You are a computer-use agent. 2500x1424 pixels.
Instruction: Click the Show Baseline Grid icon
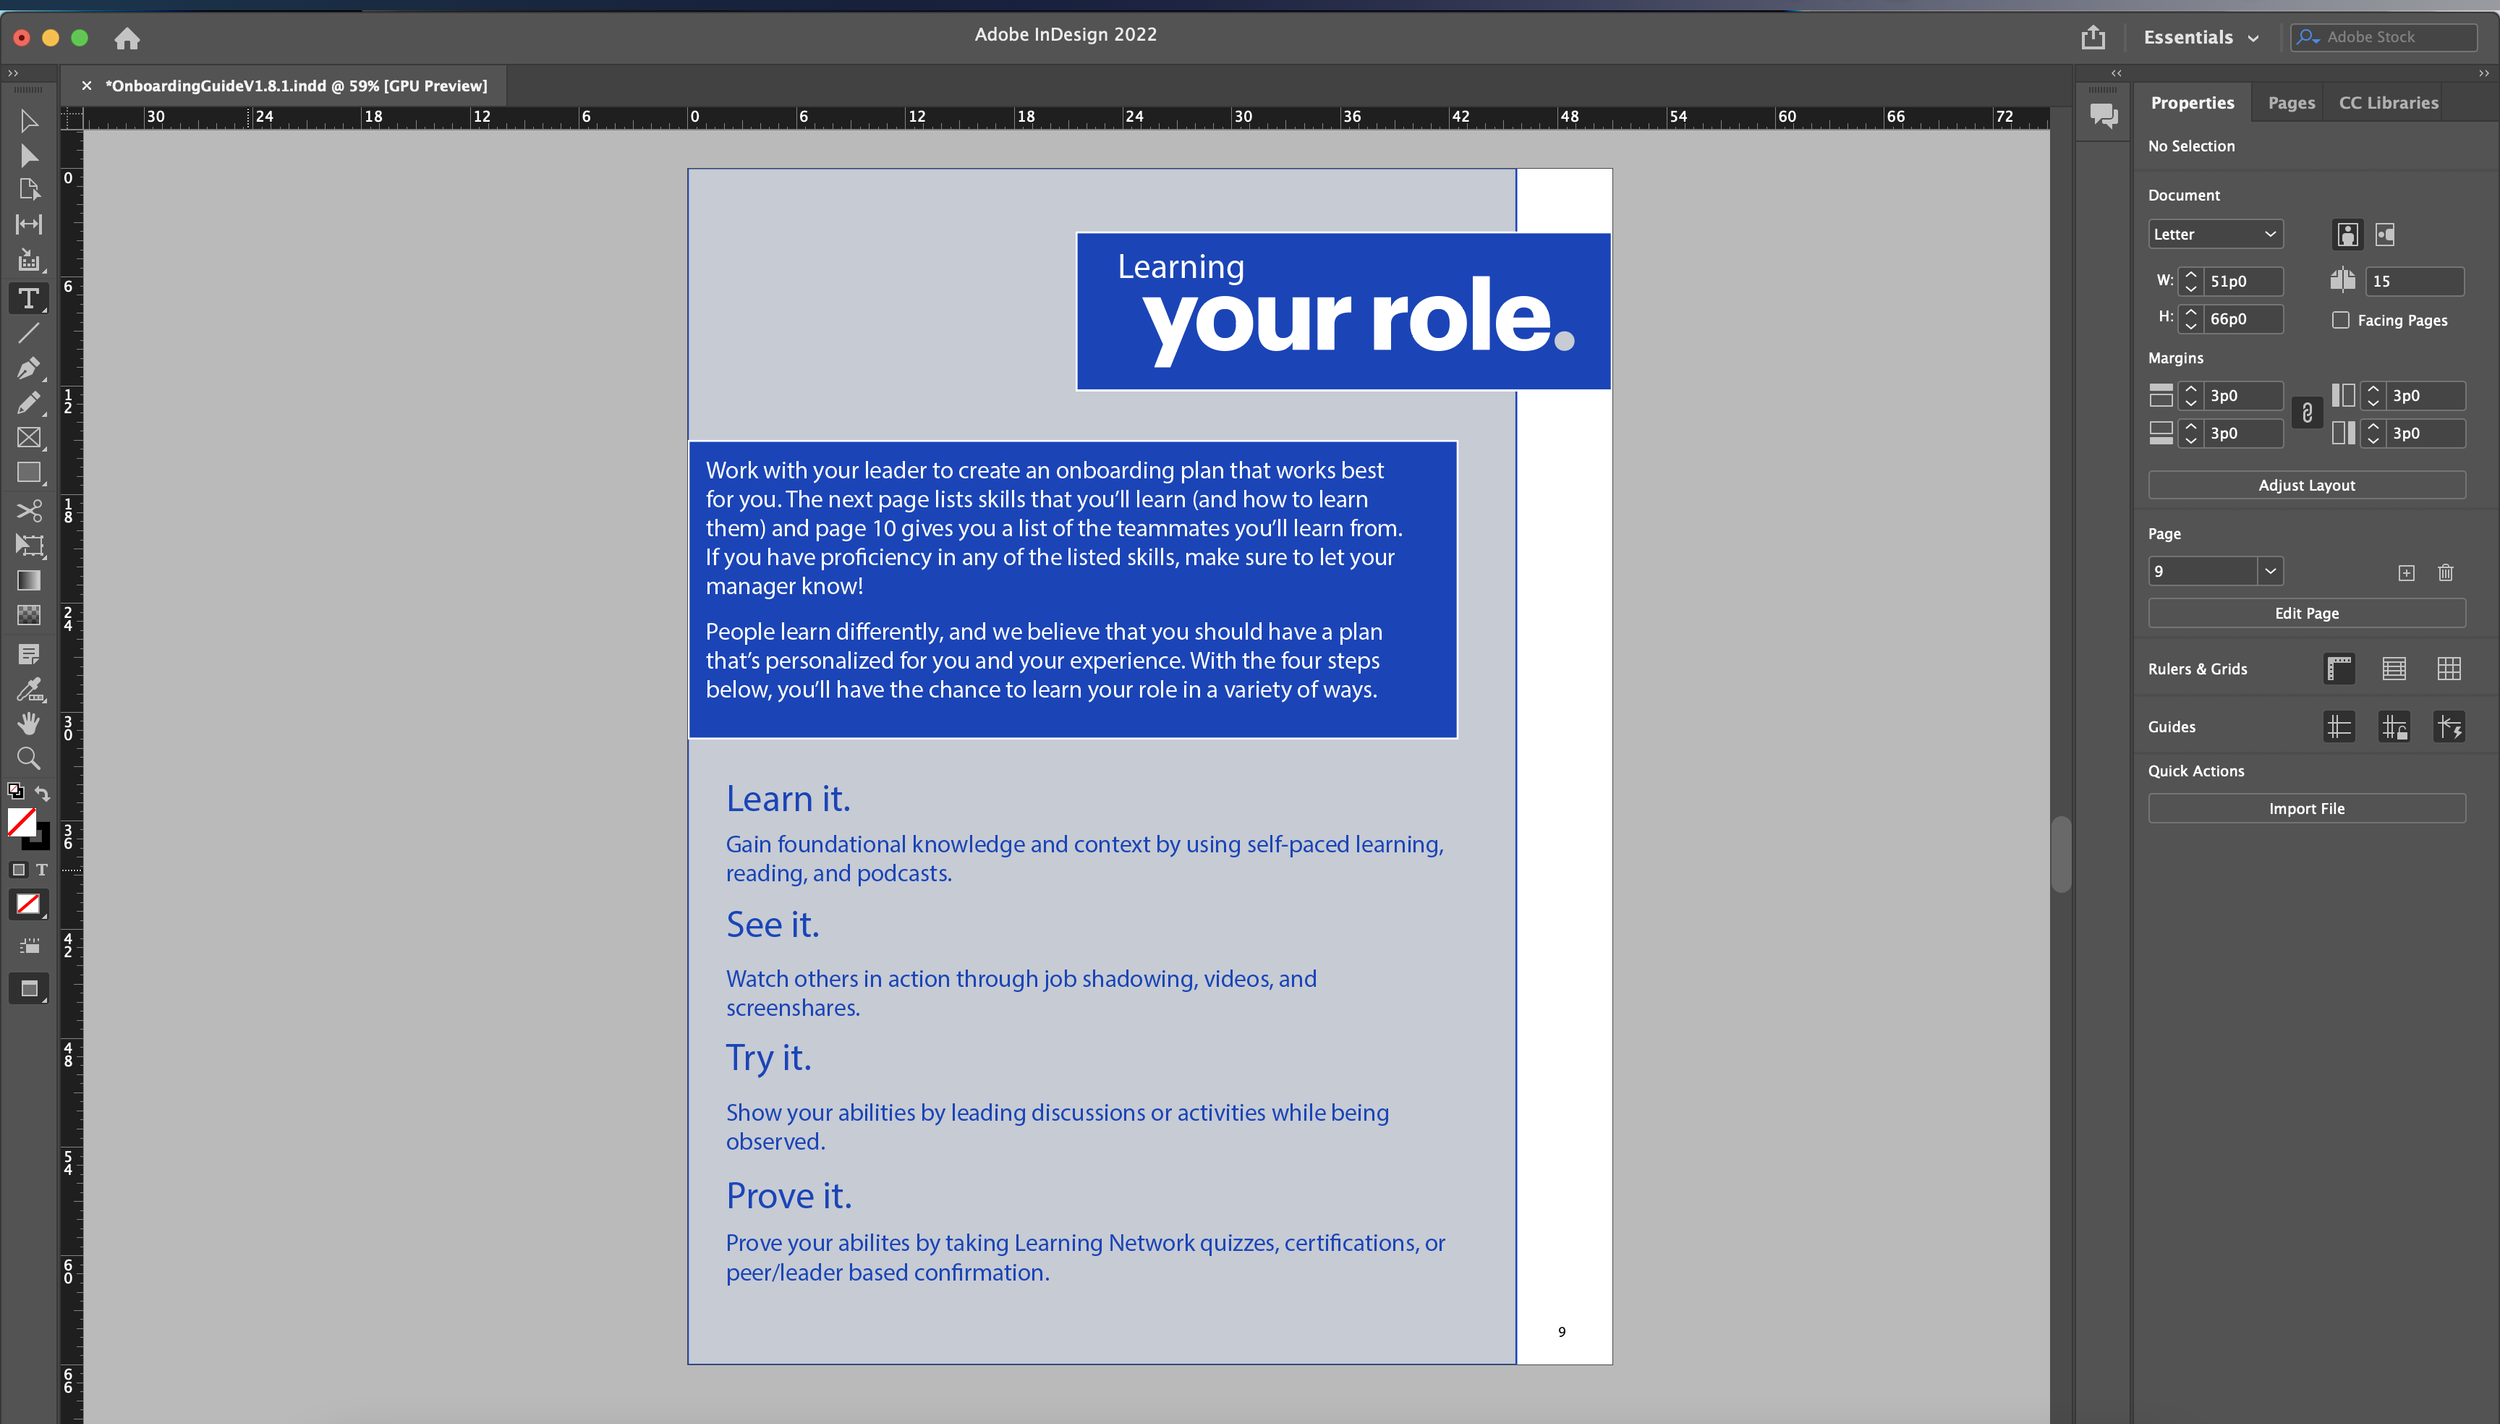2393,669
